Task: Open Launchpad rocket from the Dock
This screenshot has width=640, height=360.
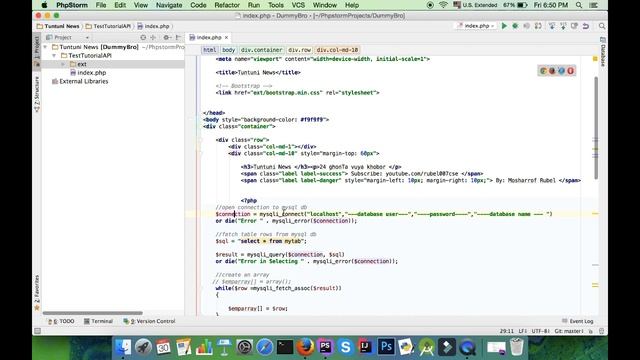Action: 143,347
